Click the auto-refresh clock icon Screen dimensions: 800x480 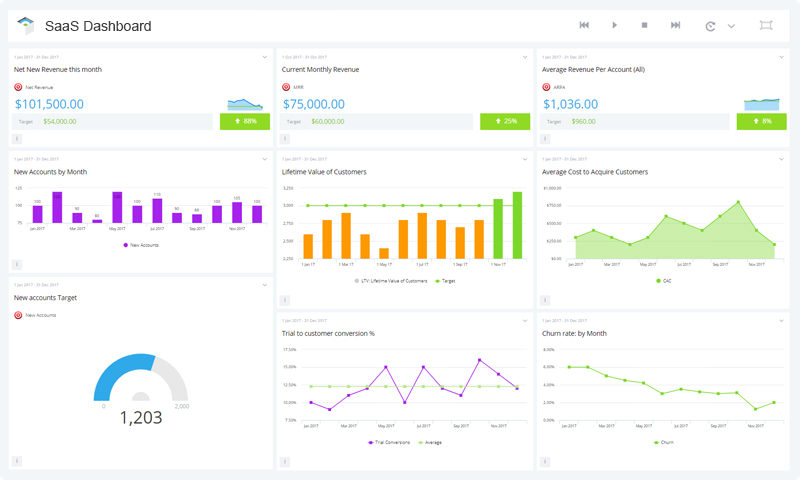pos(710,26)
